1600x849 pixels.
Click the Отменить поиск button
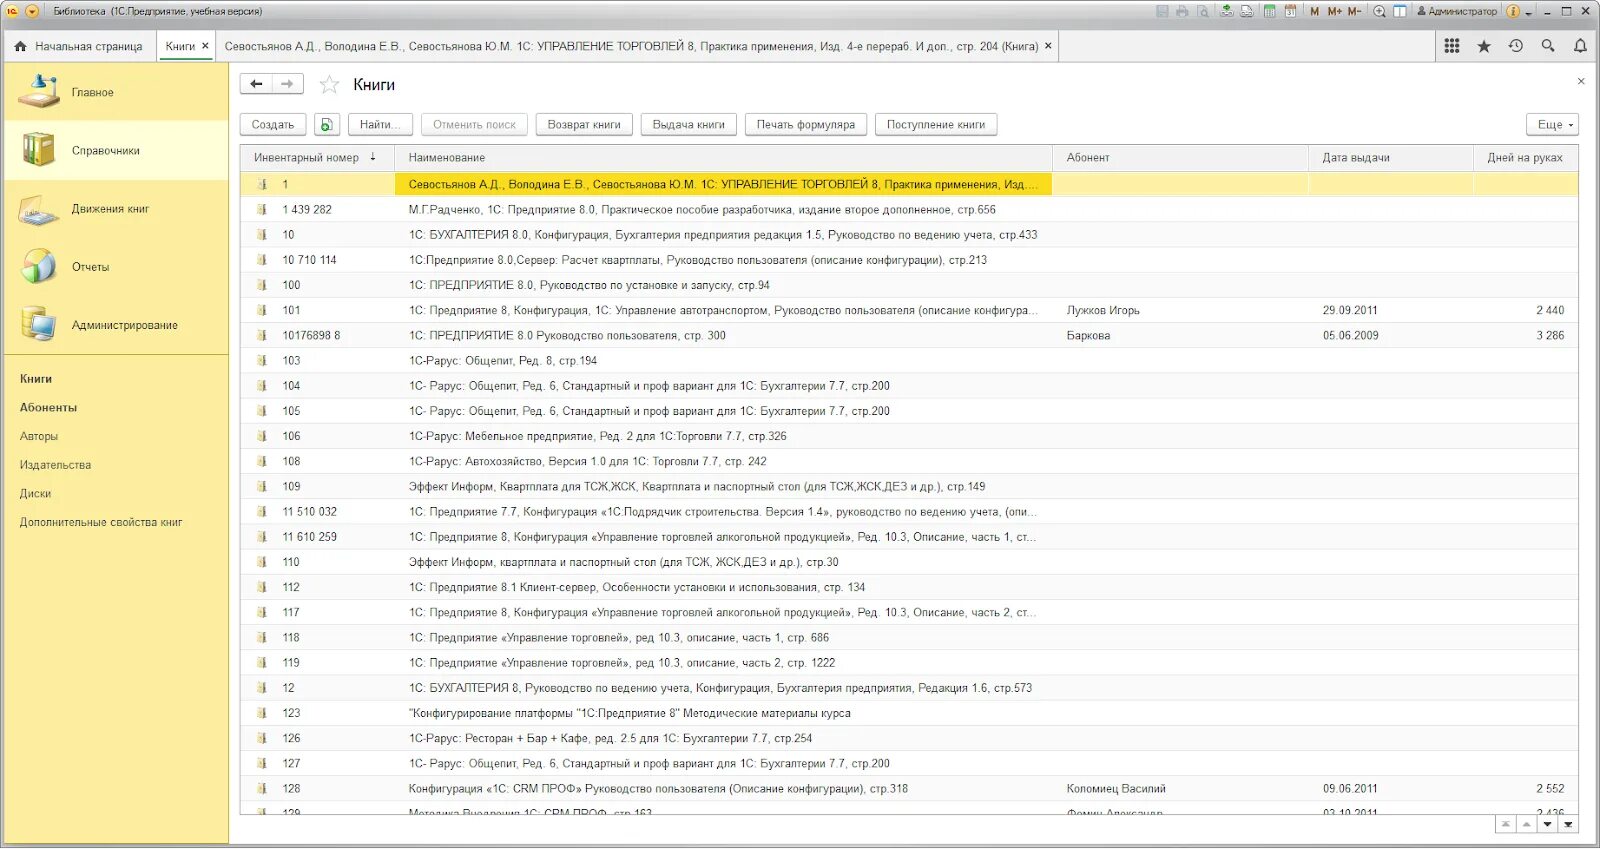point(474,125)
